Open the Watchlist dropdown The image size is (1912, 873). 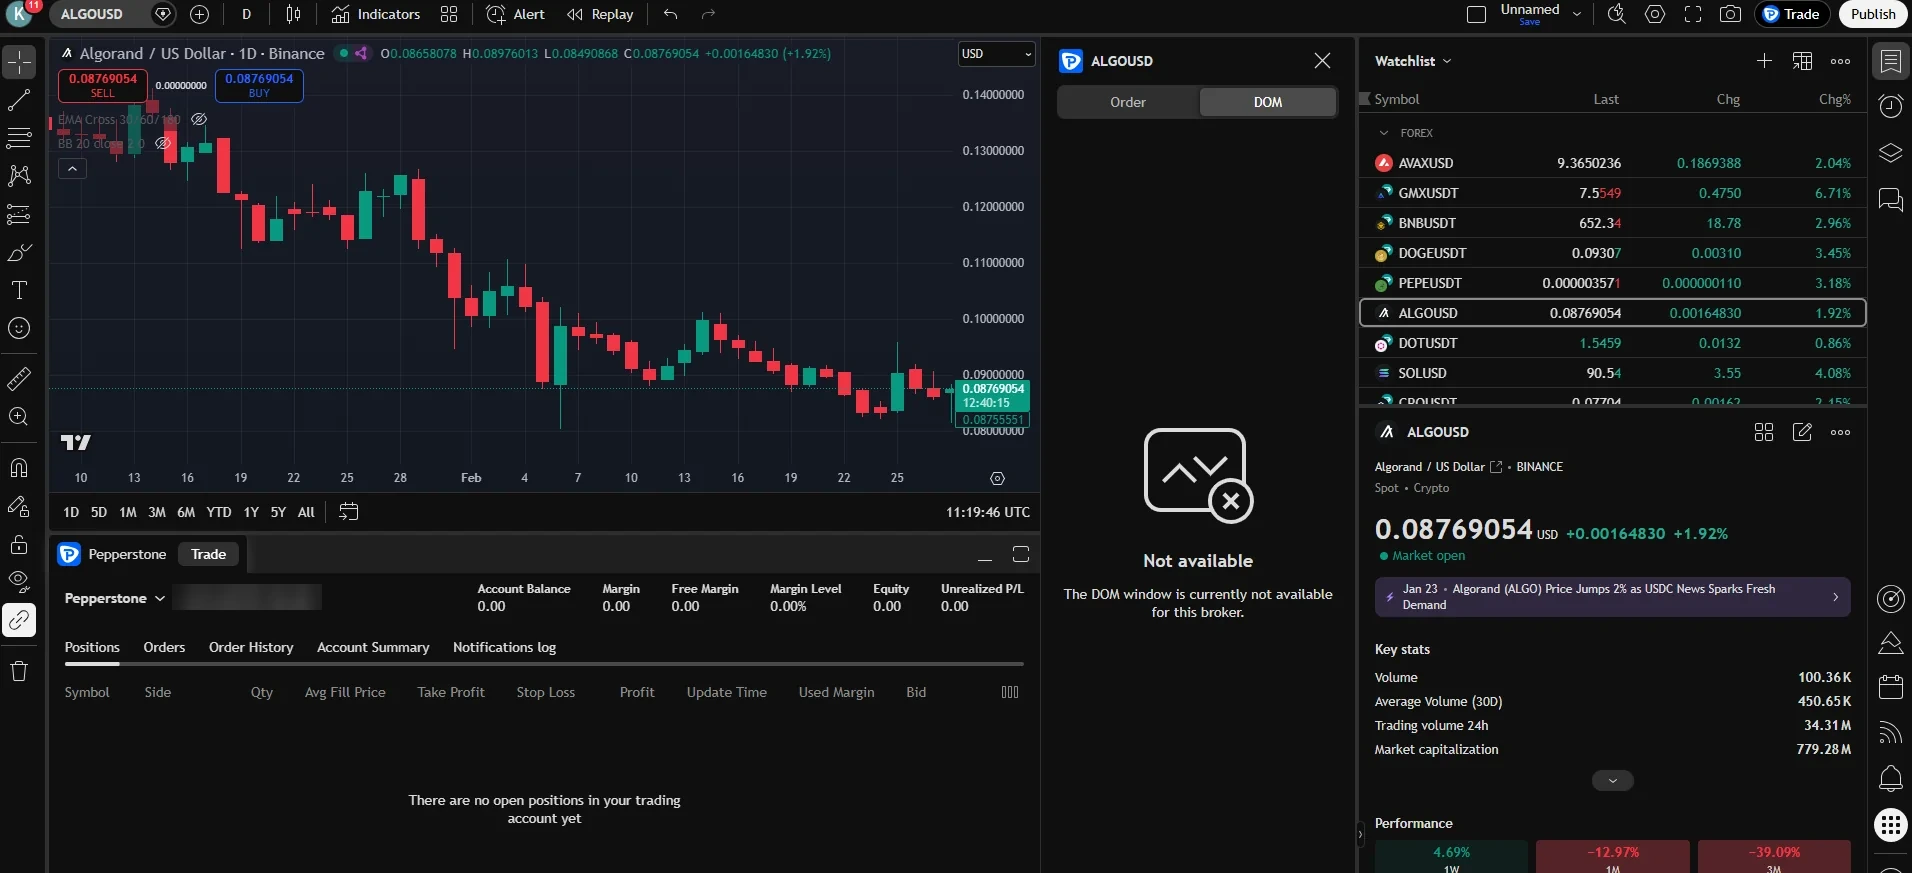pos(1412,61)
